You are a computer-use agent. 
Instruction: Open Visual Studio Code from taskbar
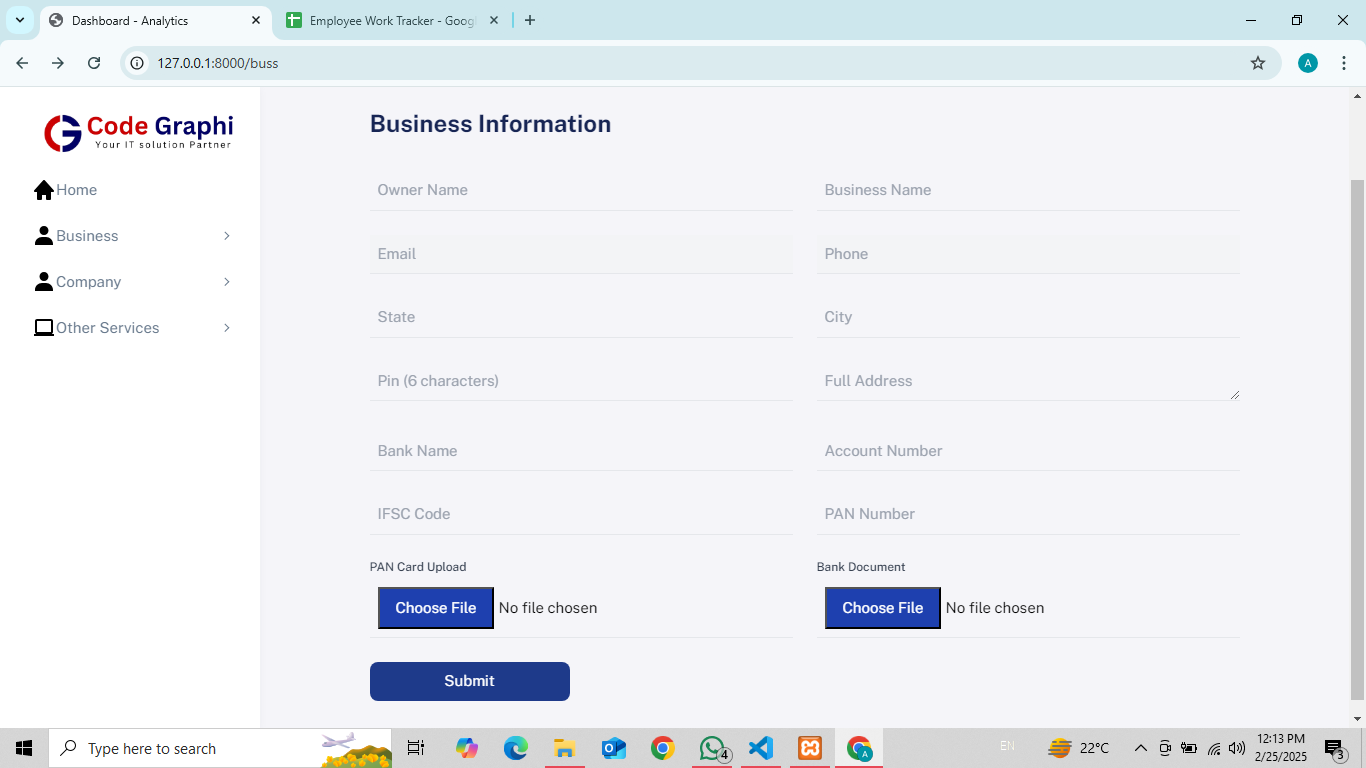tap(761, 748)
